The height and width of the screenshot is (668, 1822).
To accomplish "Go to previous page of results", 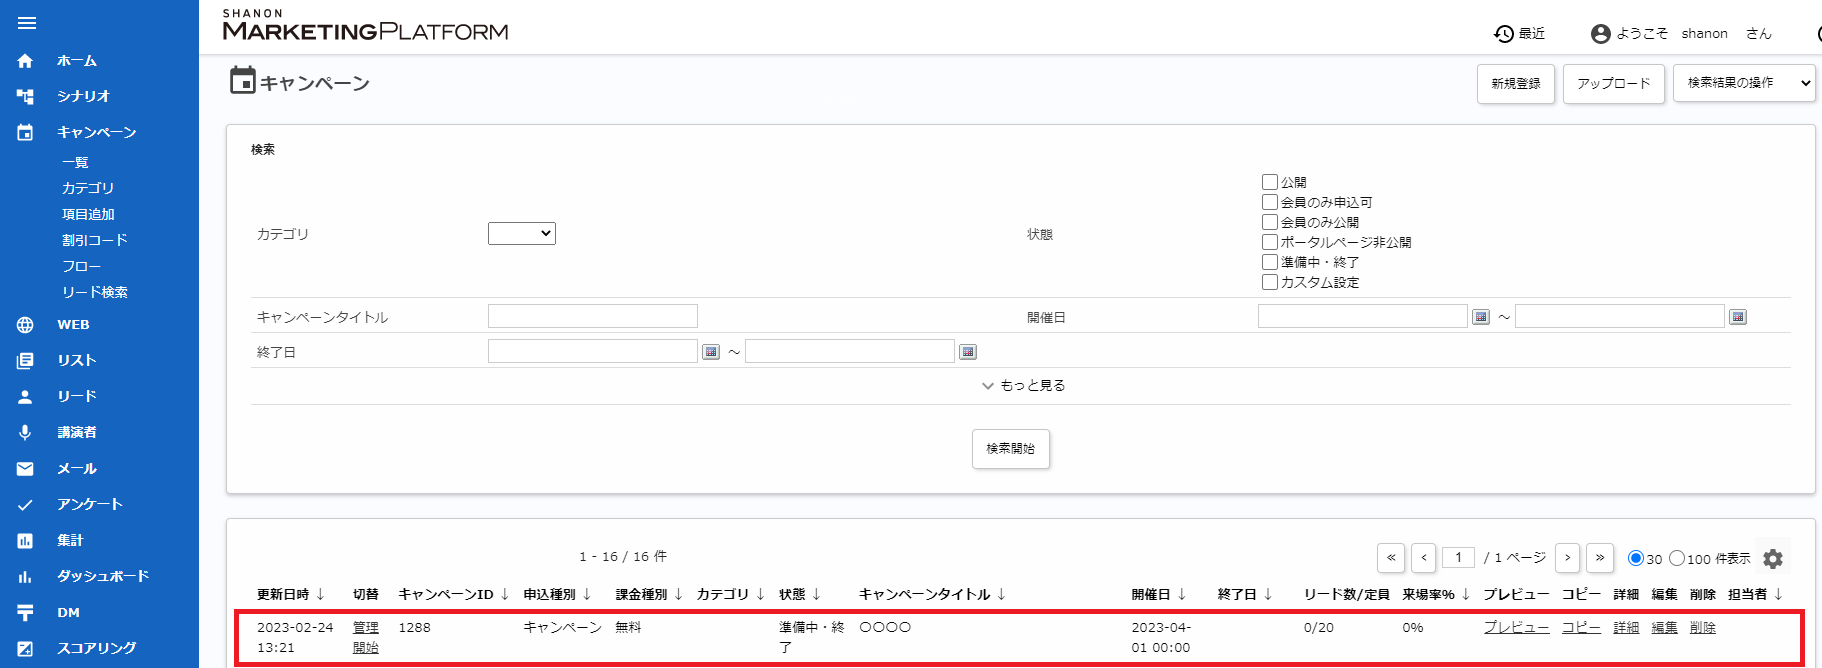I will point(1424,558).
